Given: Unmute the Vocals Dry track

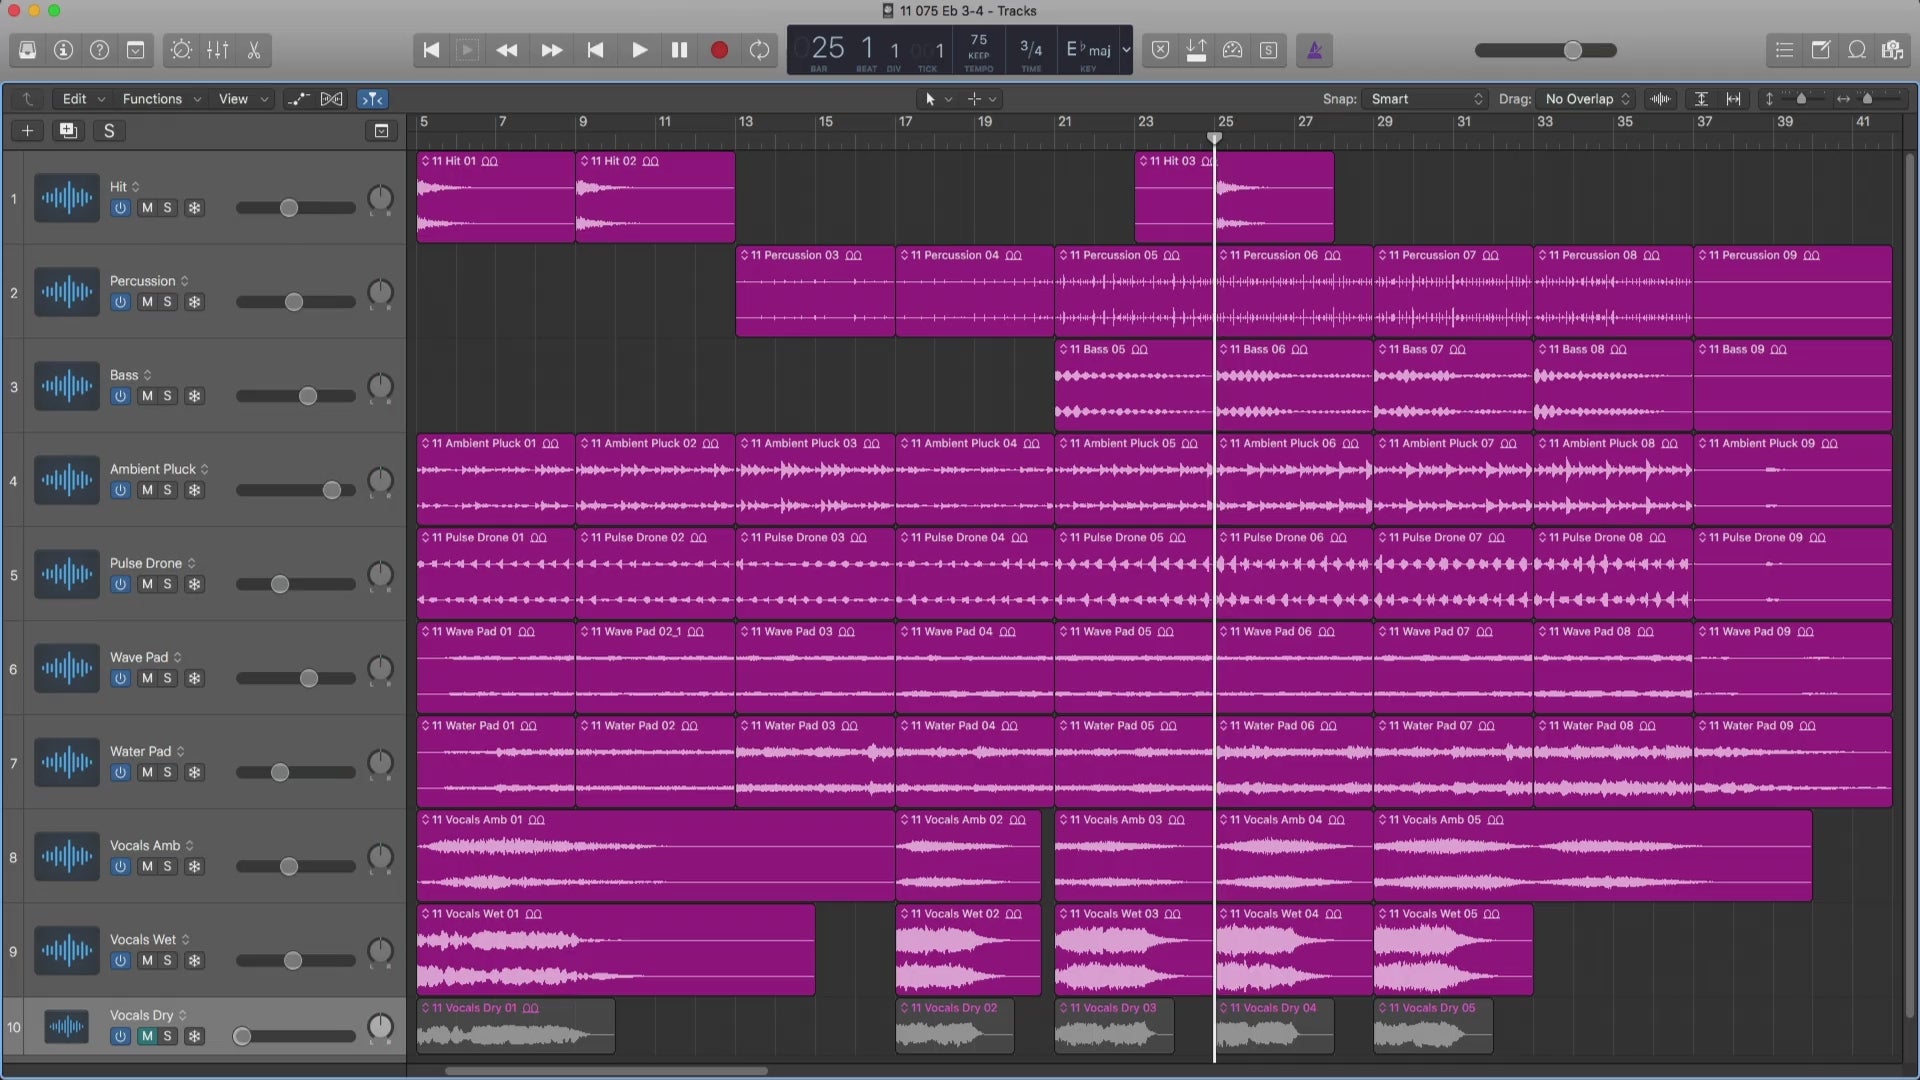Looking at the screenshot, I should click(x=147, y=1036).
